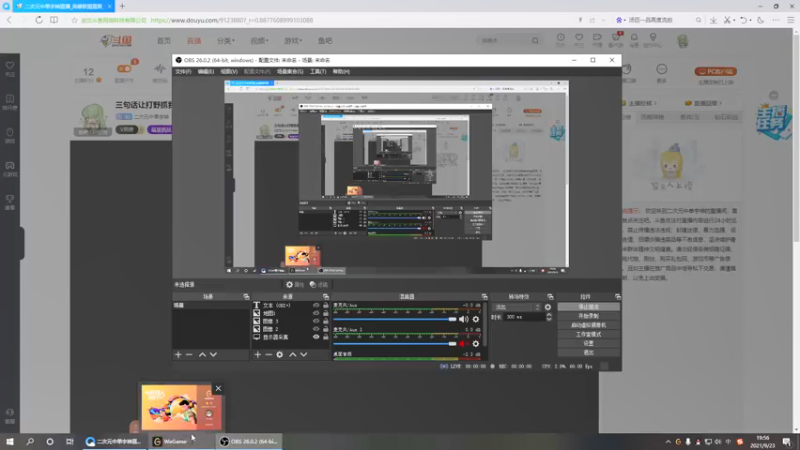Add a new source with the plus icon
800x450 pixels.
point(258,355)
